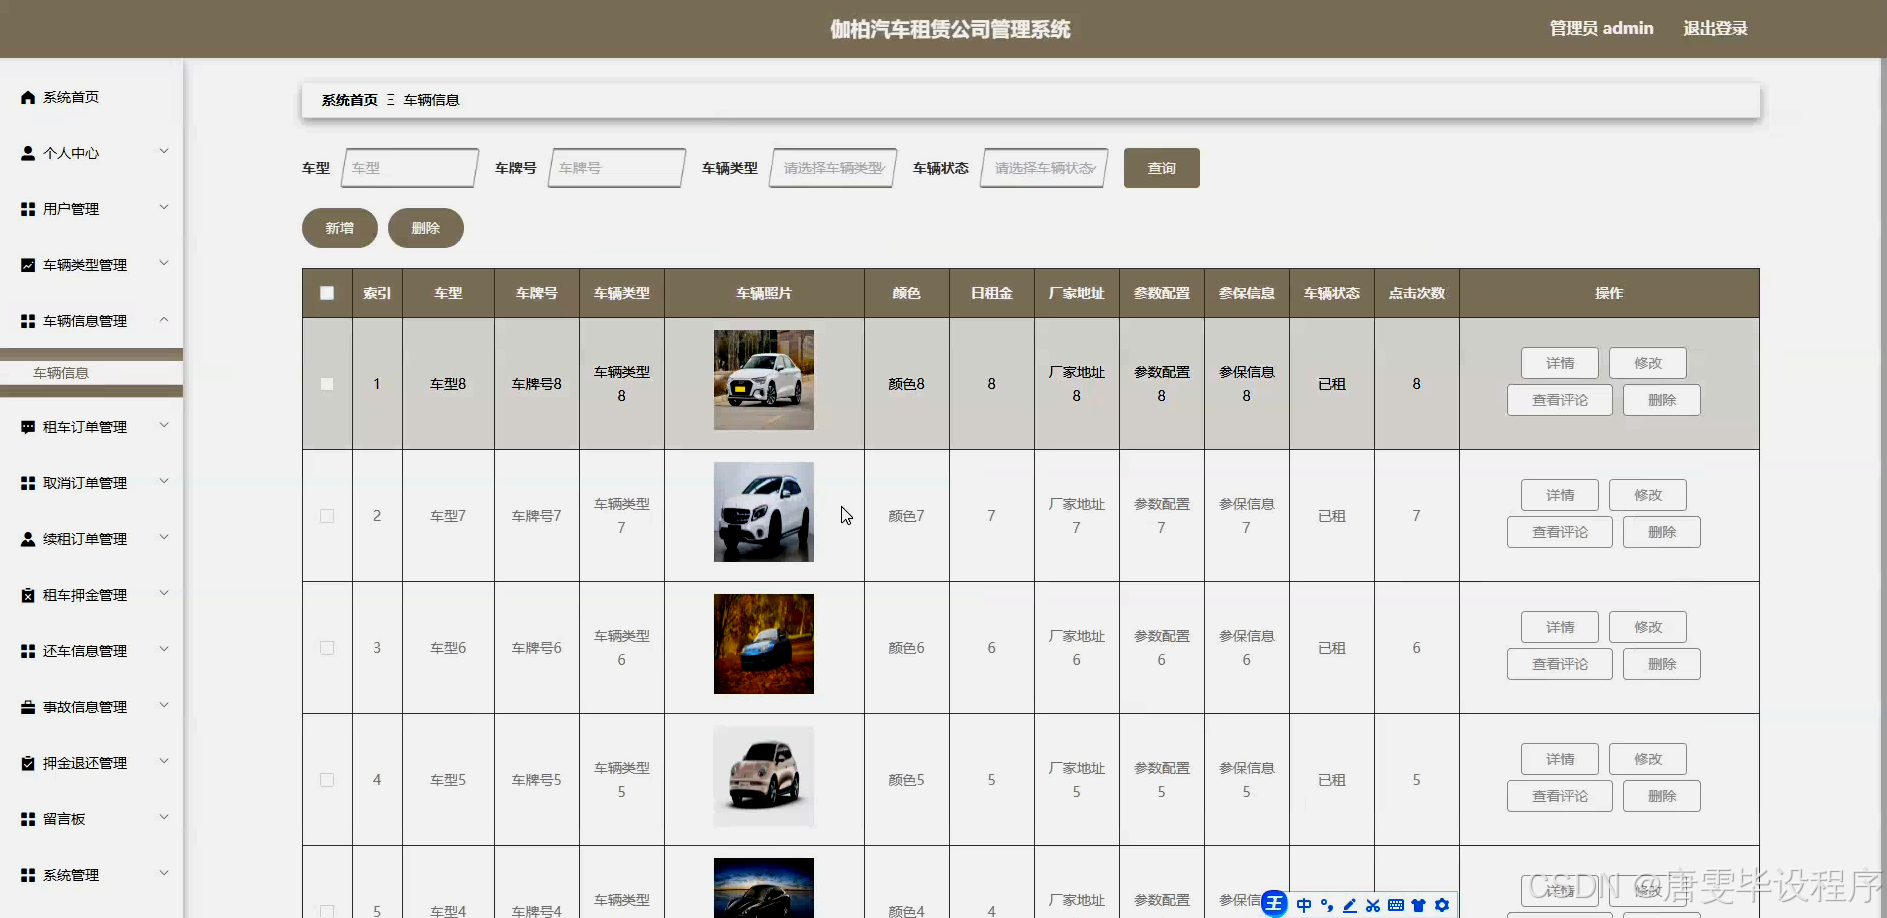The width and height of the screenshot is (1887, 918).
Task: Click the grid icon for 留言板
Action: coord(28,819)
